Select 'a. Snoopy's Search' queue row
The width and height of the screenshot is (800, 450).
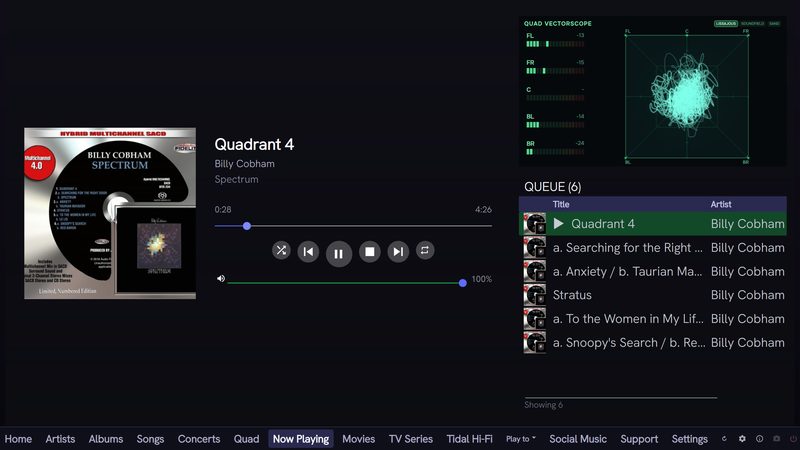tap(653, 342)
